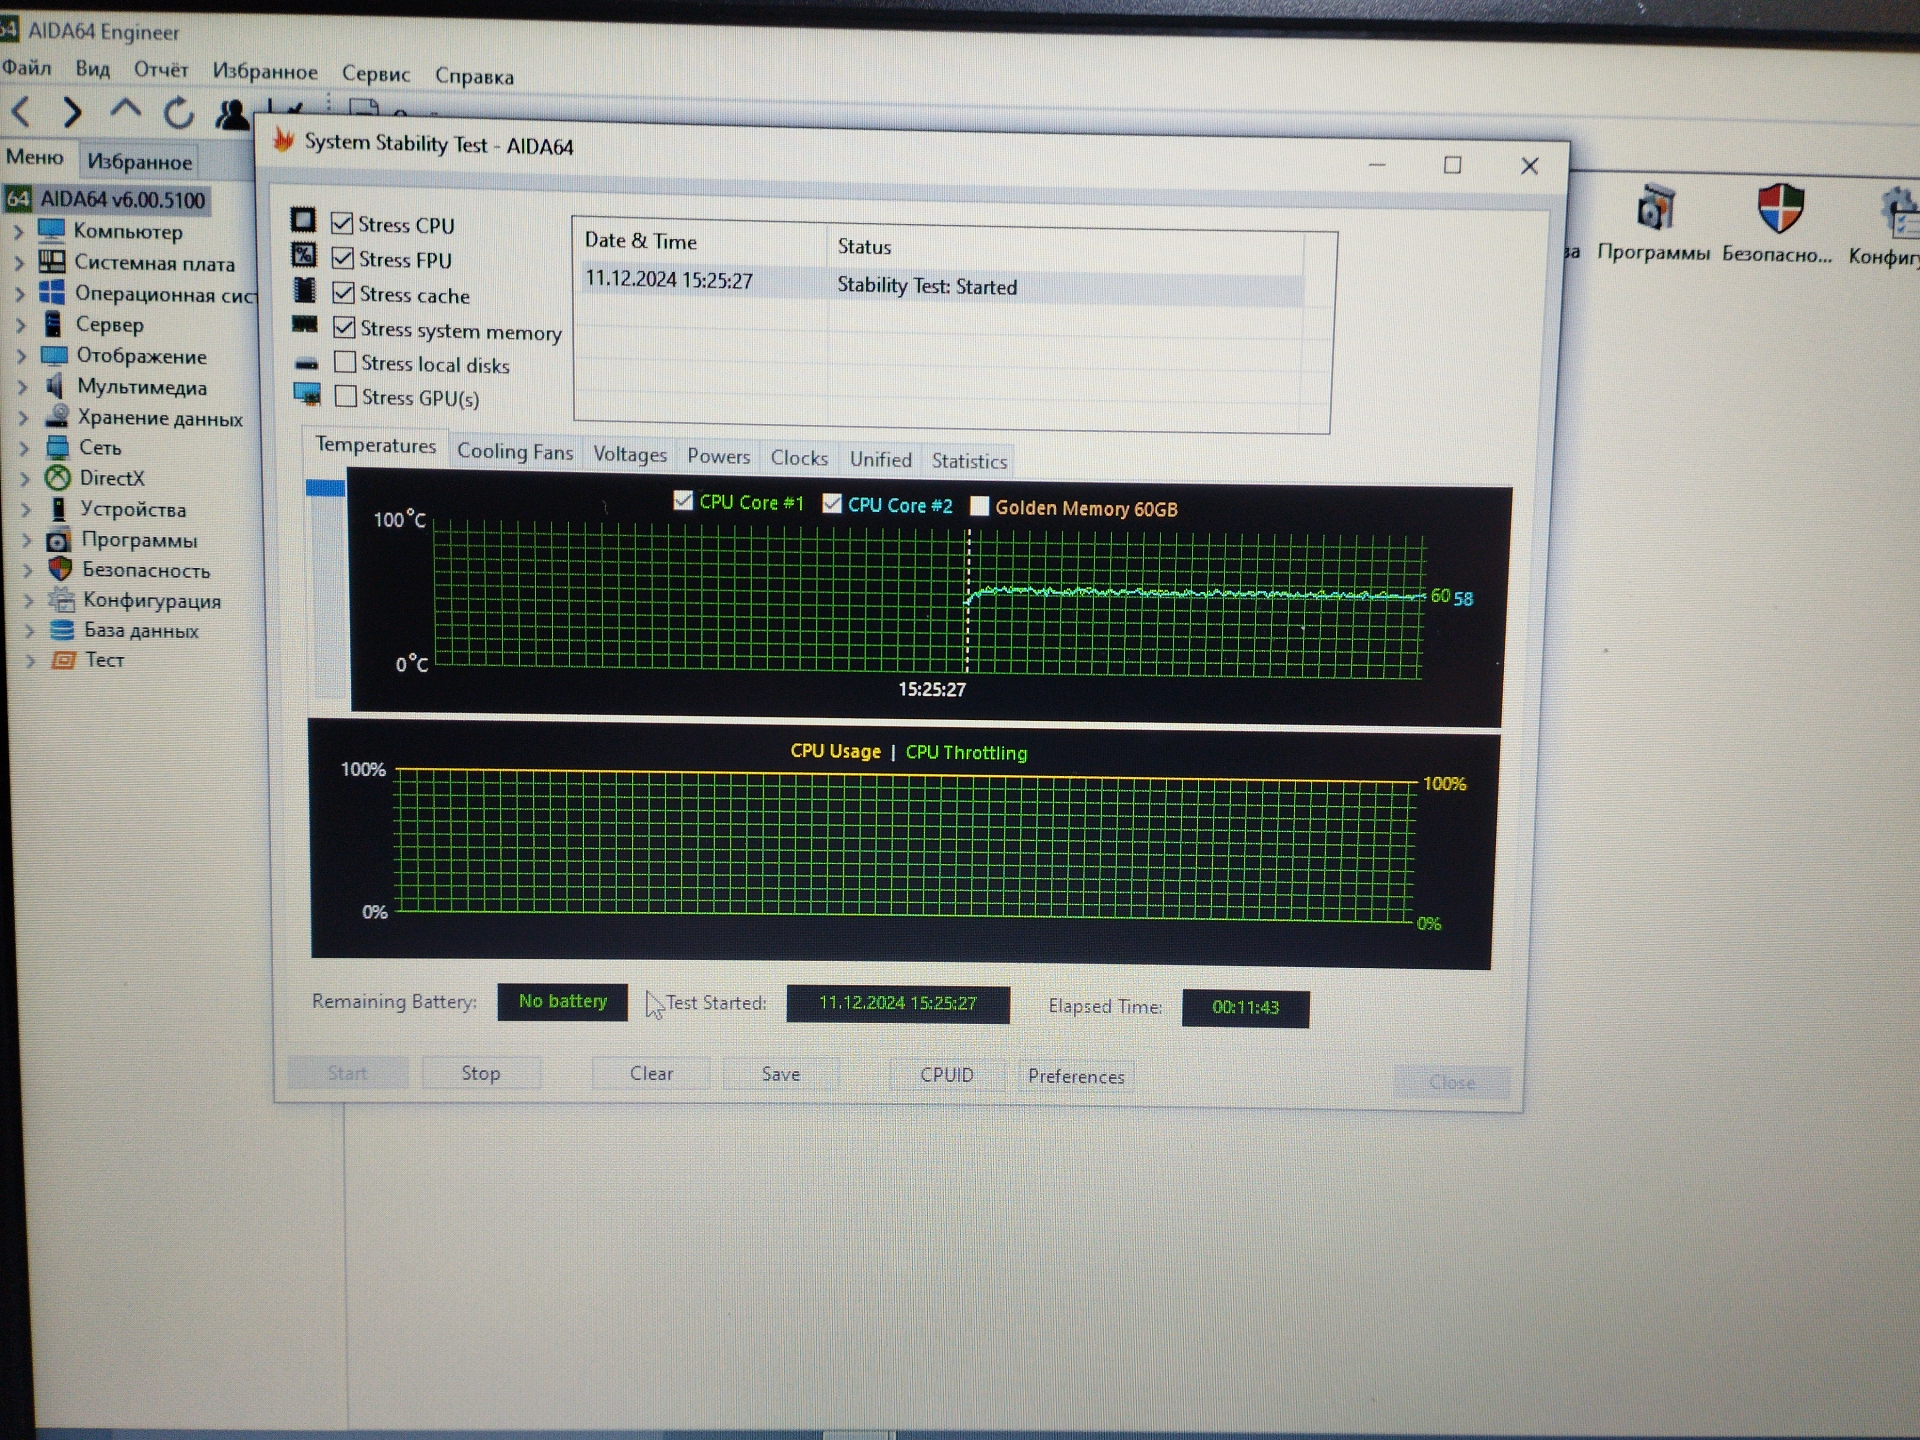Select the Stability Test: Started log row
The image size is (1920, 1440).
coord(942,284)
